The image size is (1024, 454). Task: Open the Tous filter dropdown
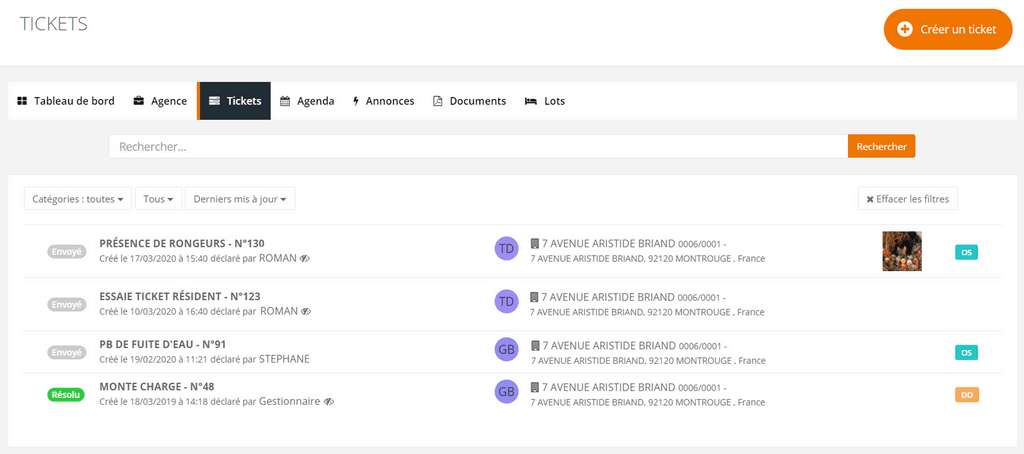(x=158, y=199)
